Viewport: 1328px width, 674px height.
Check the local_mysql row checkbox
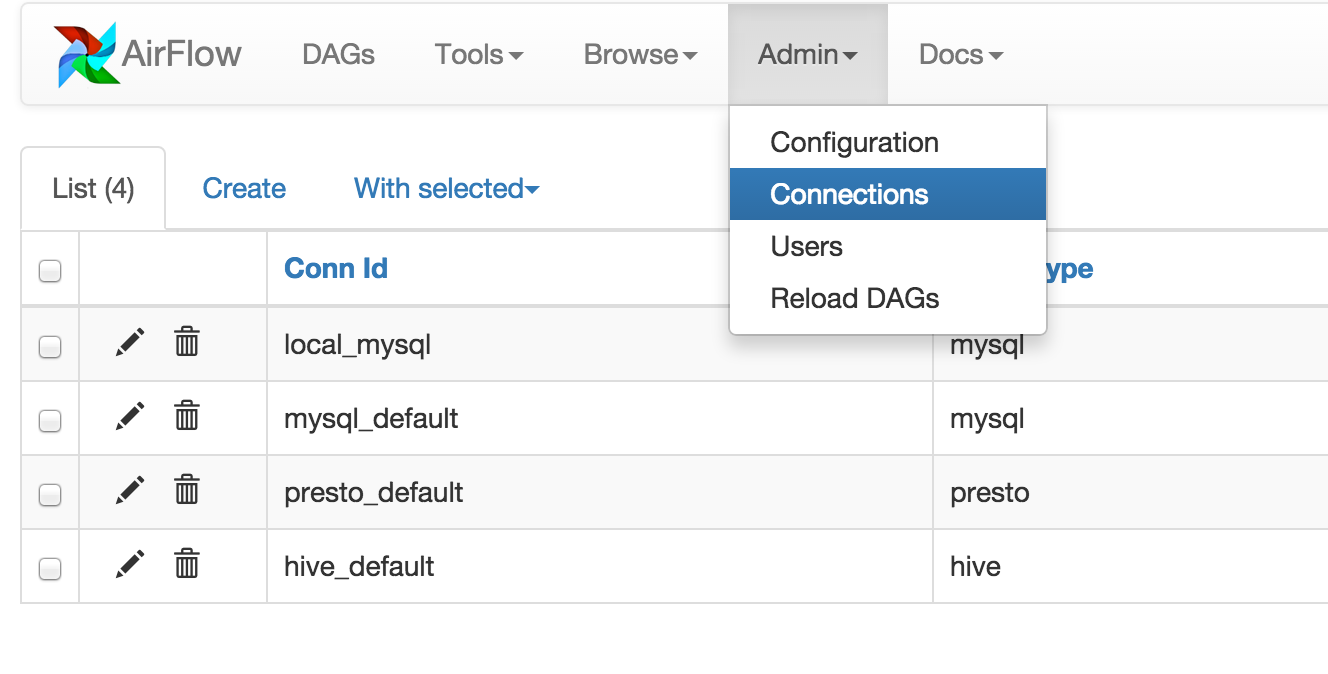pyautogui.click(x=50, y=347)
